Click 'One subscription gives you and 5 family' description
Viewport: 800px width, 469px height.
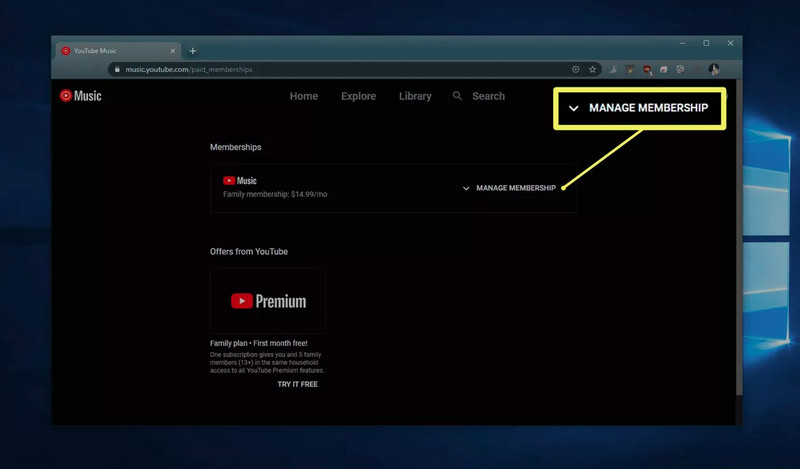265,354
